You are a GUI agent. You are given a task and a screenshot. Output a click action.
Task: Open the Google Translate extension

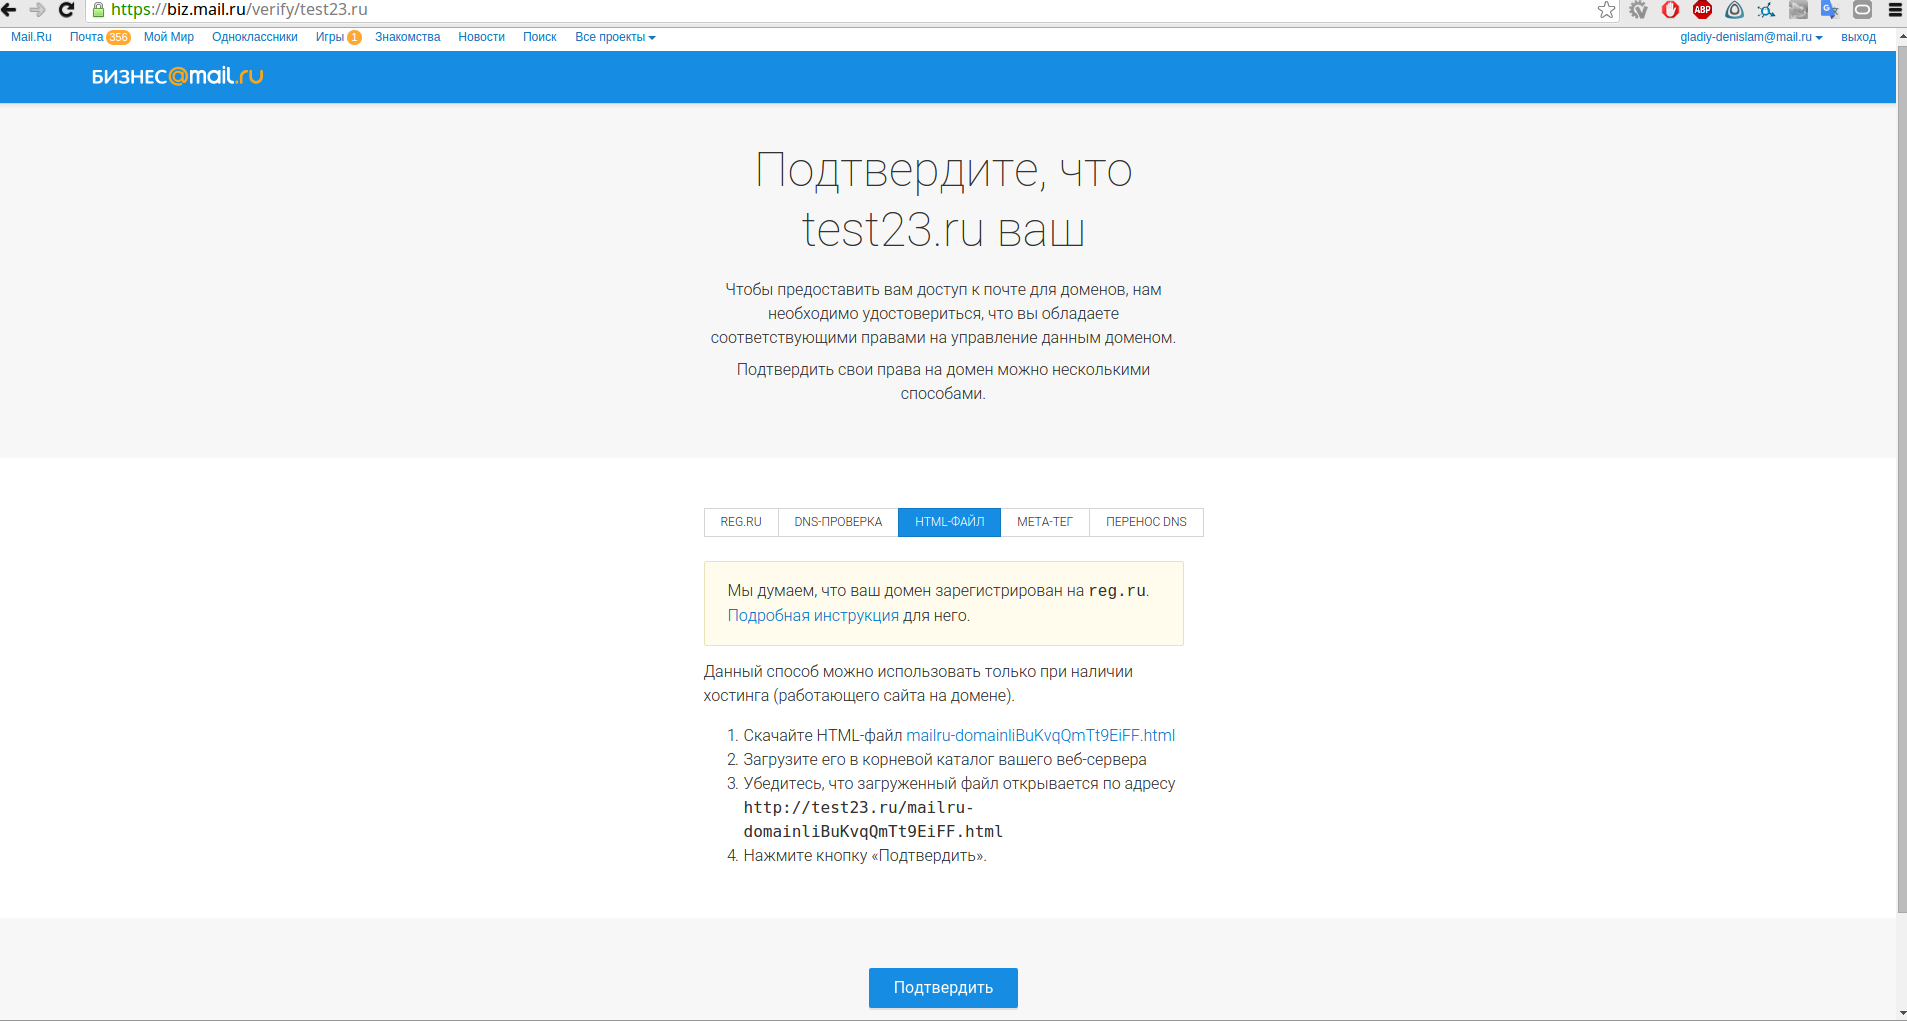click(x=1829, y=10)
